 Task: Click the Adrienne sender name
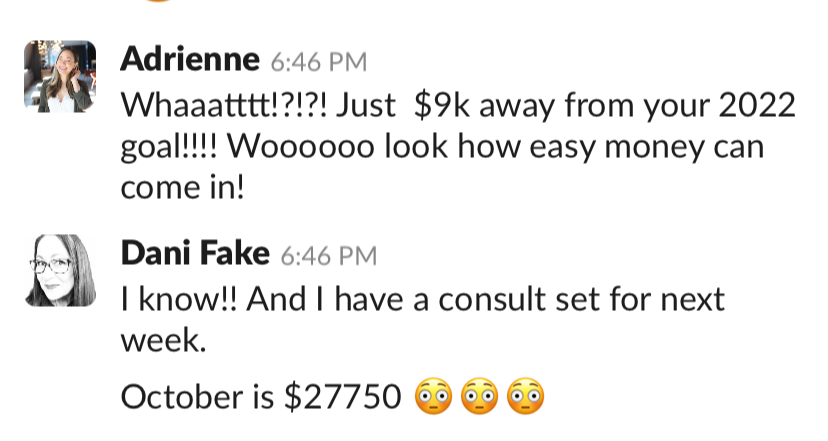tap(190, 61)
